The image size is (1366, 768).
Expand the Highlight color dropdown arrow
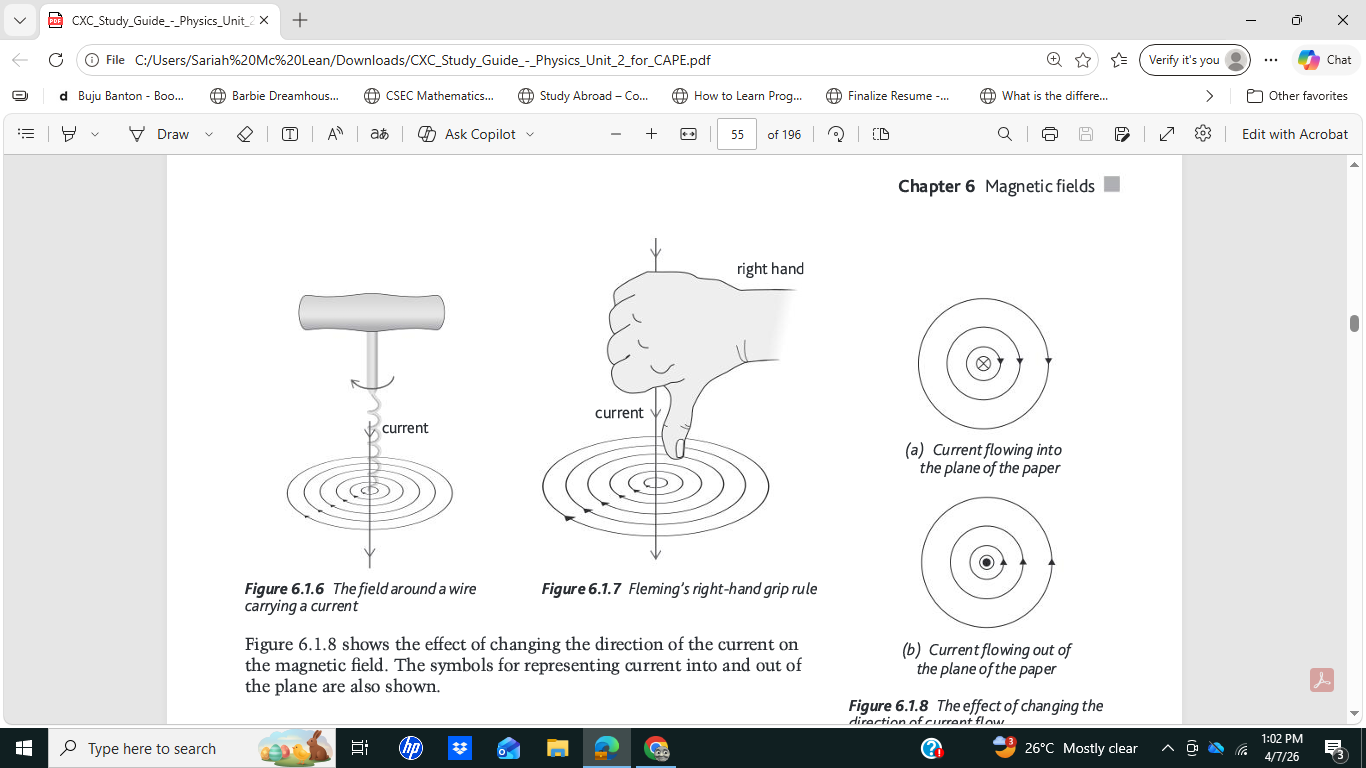[x=95, y=134]
